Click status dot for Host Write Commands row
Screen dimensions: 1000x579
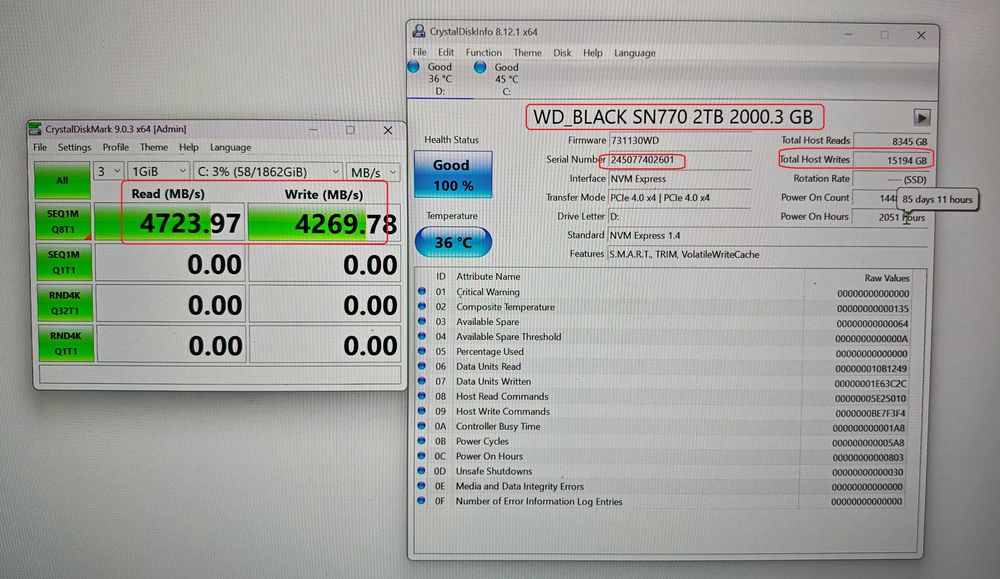(422, 411)
